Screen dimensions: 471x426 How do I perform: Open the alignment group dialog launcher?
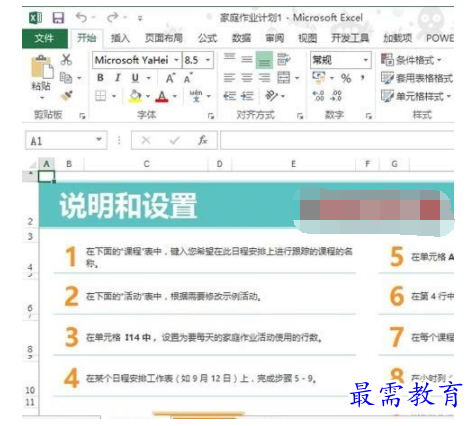(300, 116)
